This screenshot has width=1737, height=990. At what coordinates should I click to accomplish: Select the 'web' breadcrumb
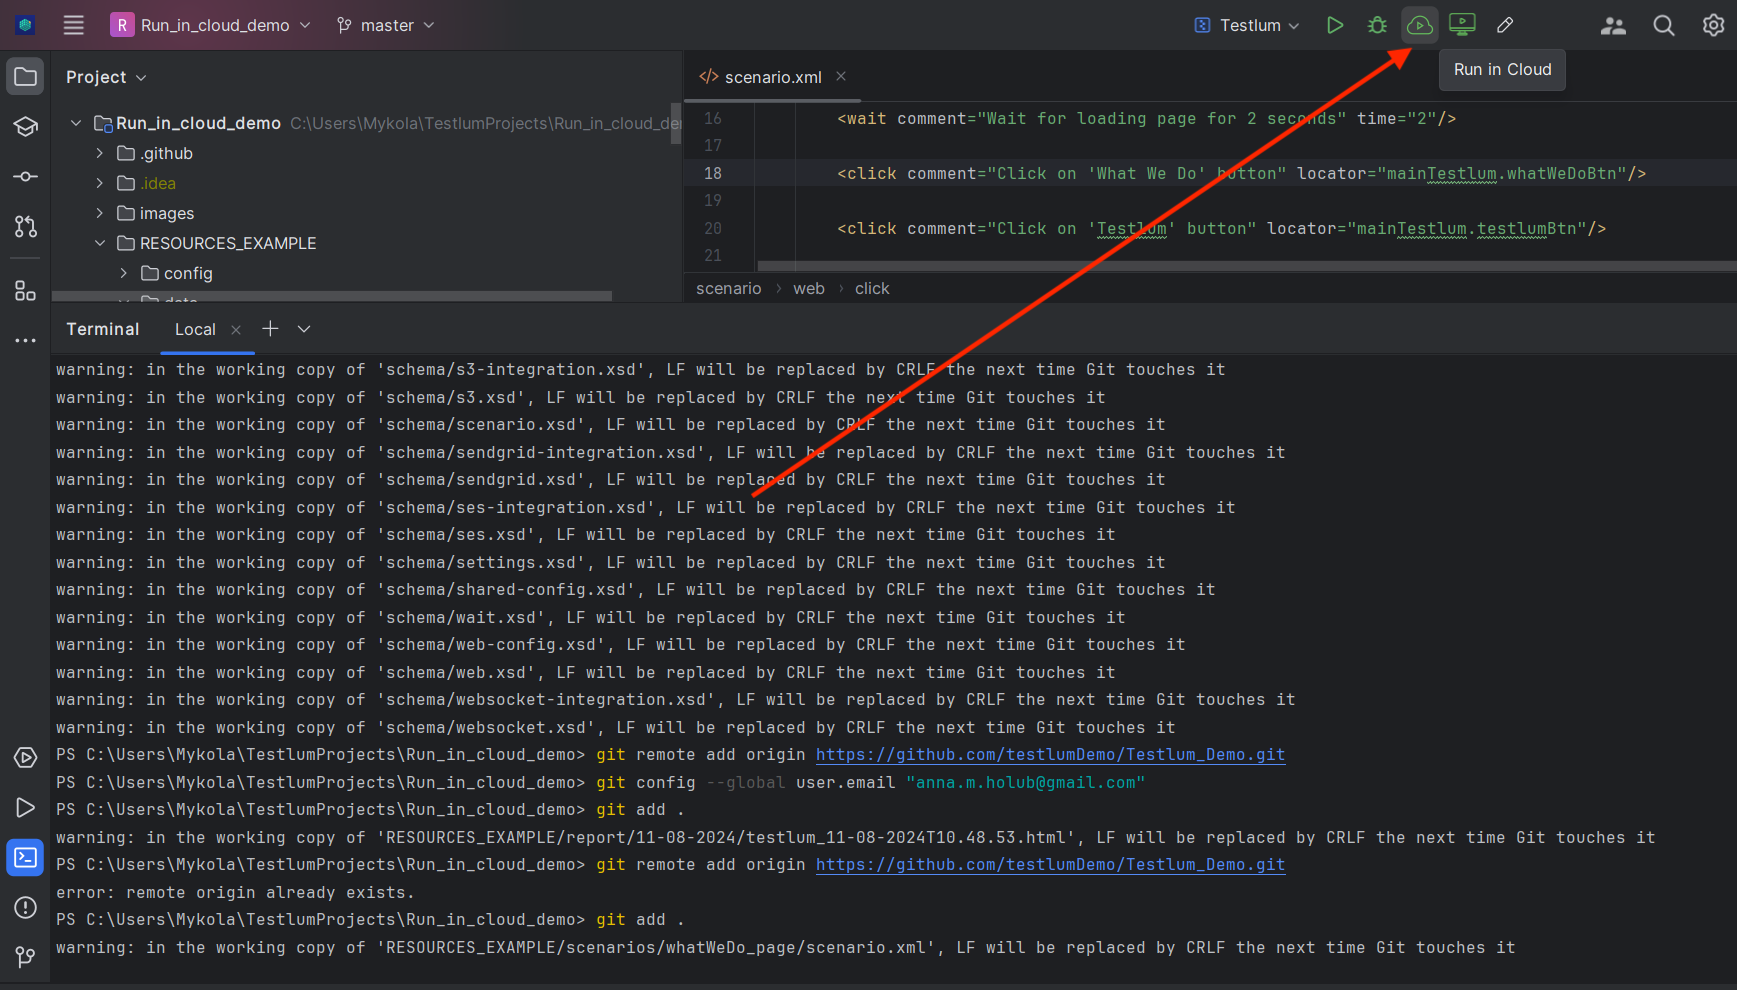pyautogui.click(x=809, y=288)
